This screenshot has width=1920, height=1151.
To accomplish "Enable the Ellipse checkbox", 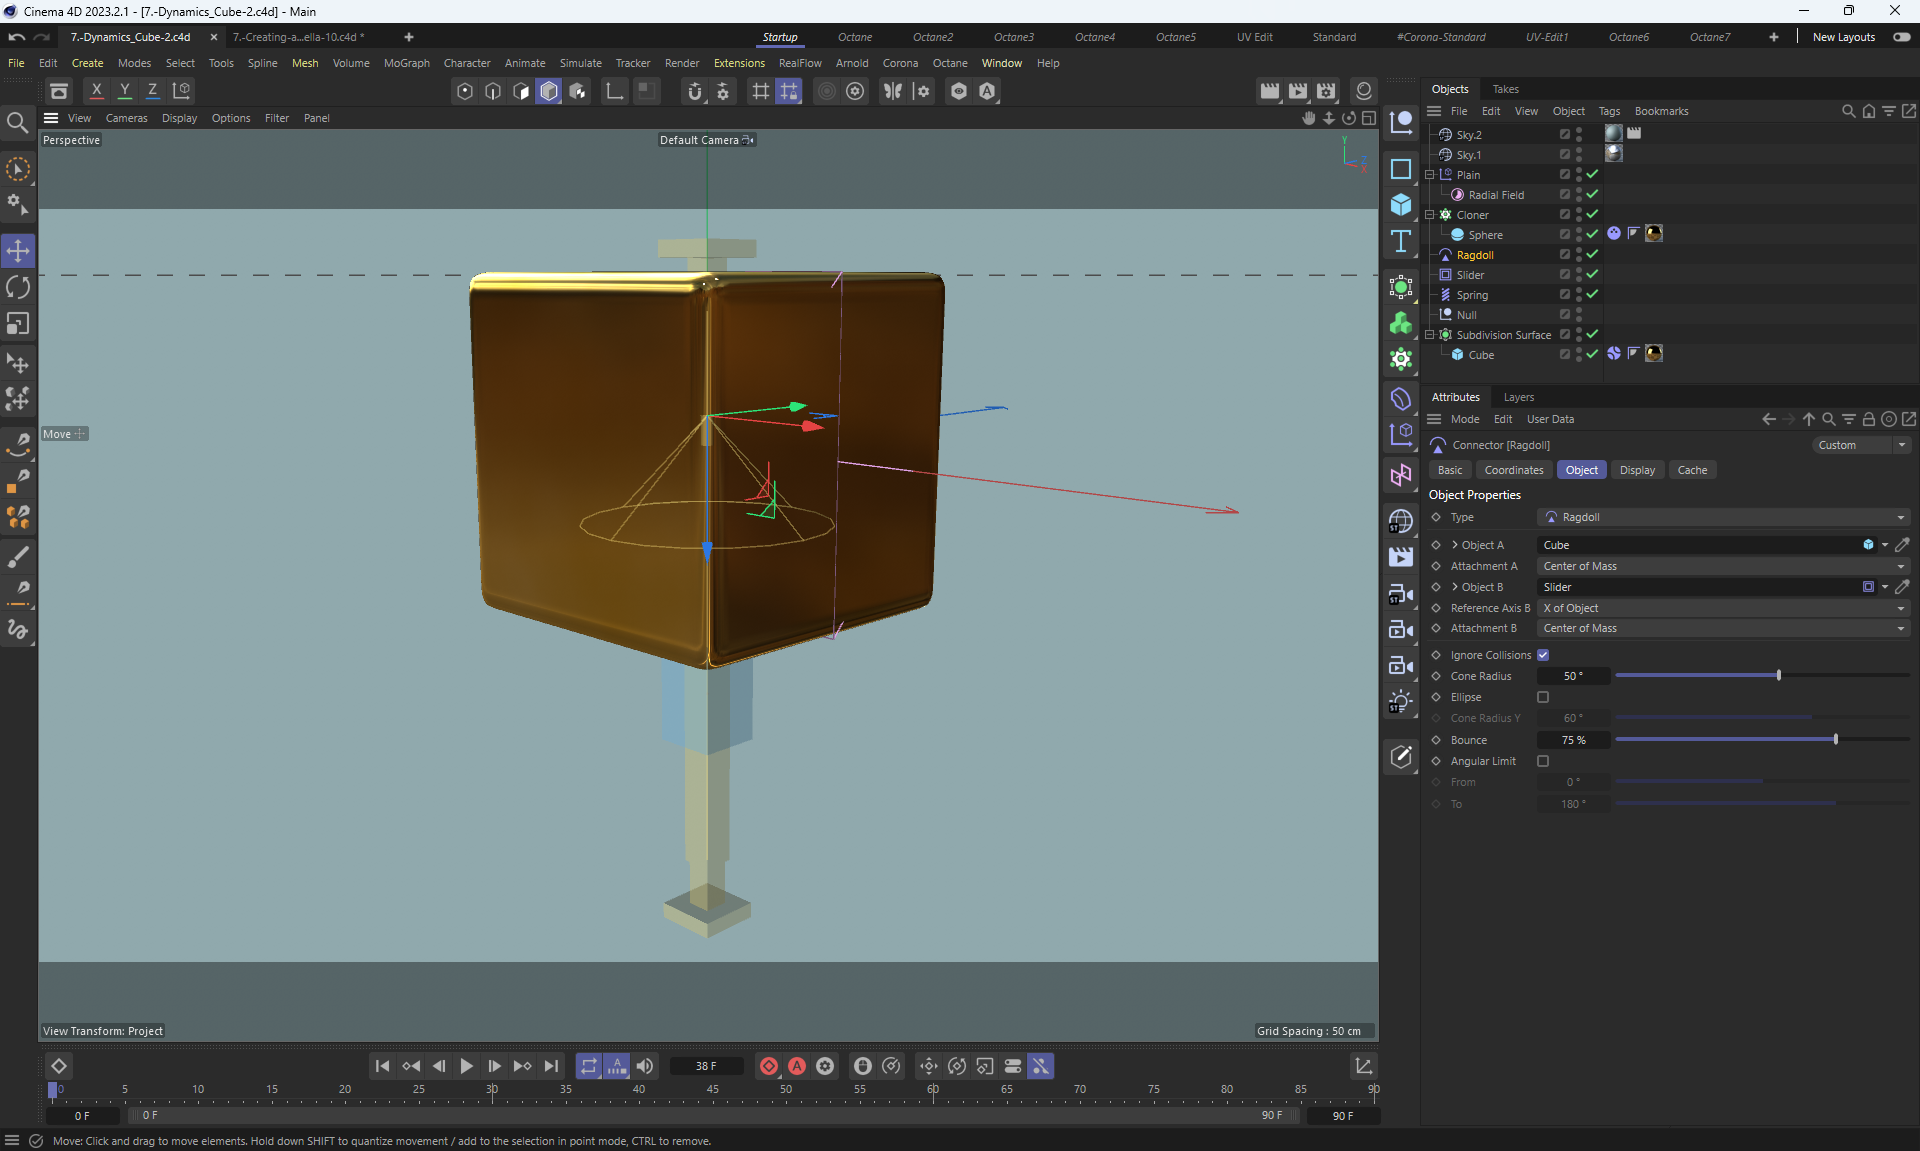I will point(1543,697).
